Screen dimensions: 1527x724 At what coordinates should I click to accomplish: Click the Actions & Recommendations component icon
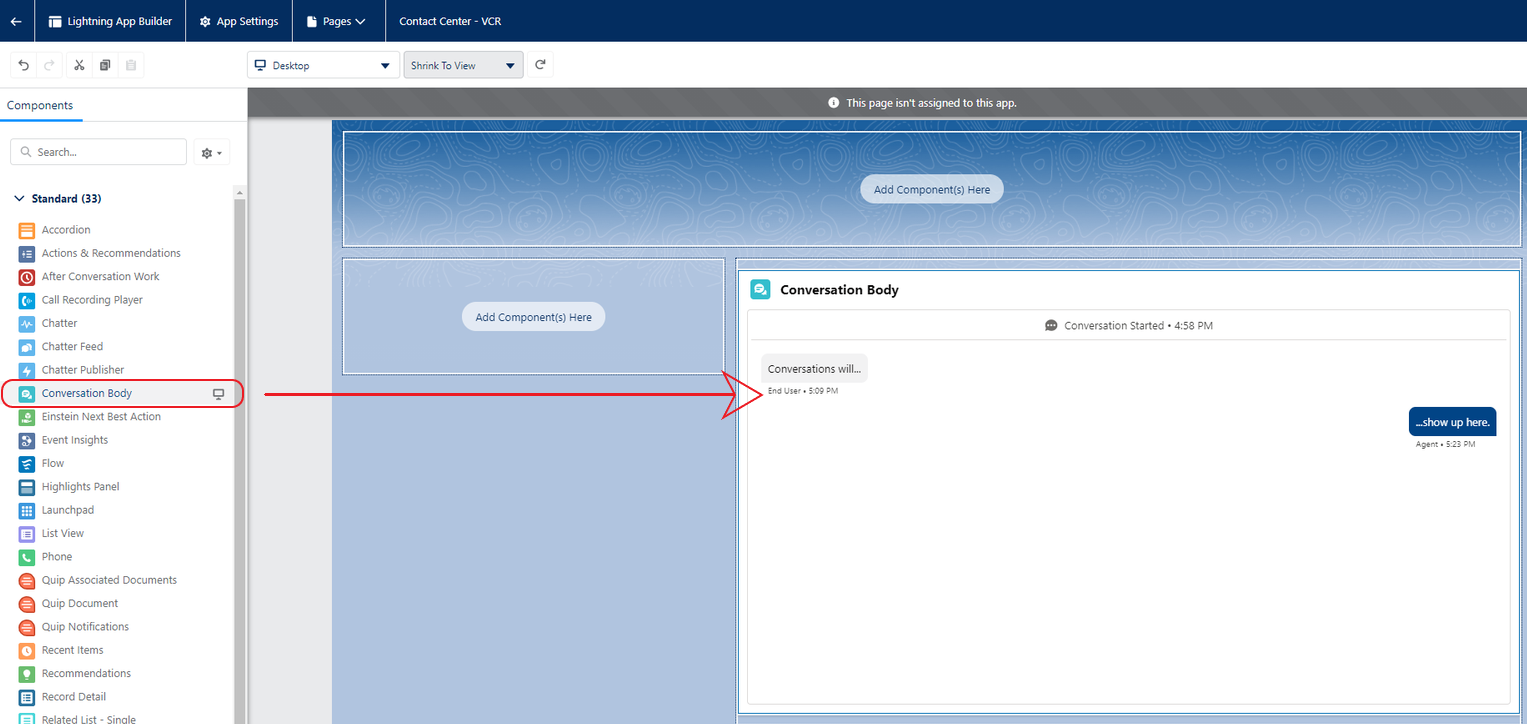[x=27, y=254]
